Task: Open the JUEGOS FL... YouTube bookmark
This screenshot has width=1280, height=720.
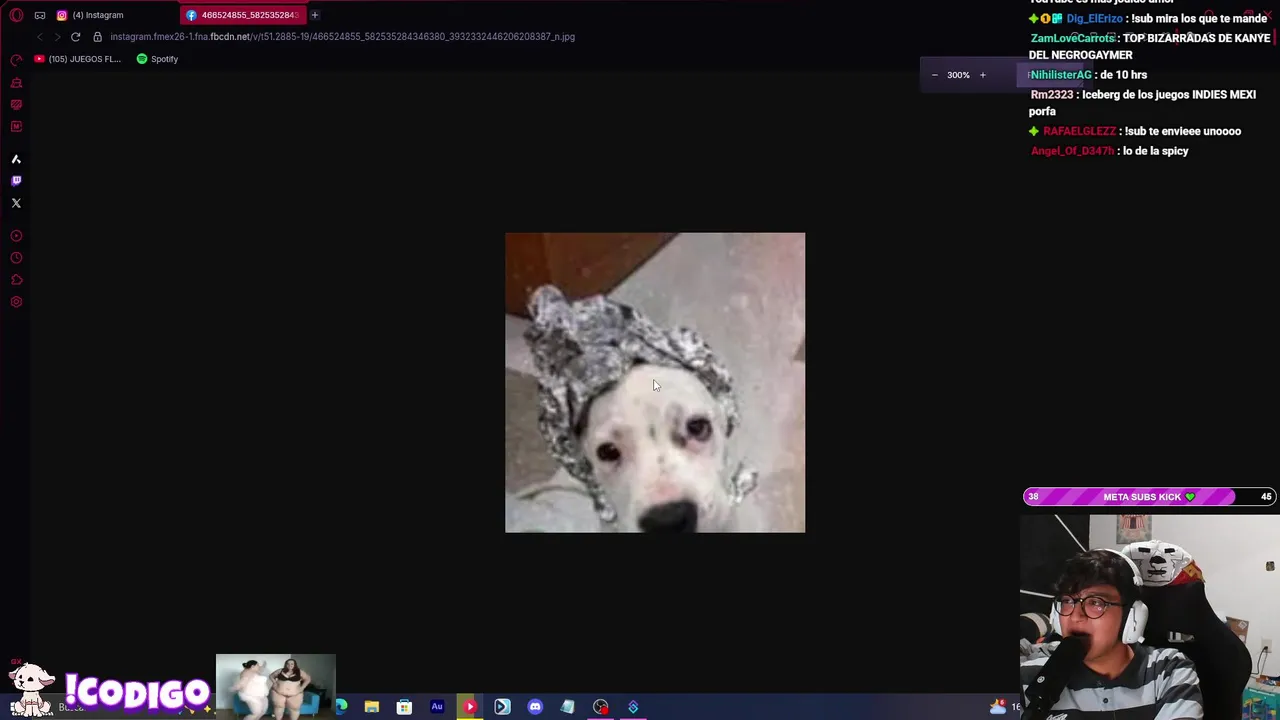Action: point(77,59)
